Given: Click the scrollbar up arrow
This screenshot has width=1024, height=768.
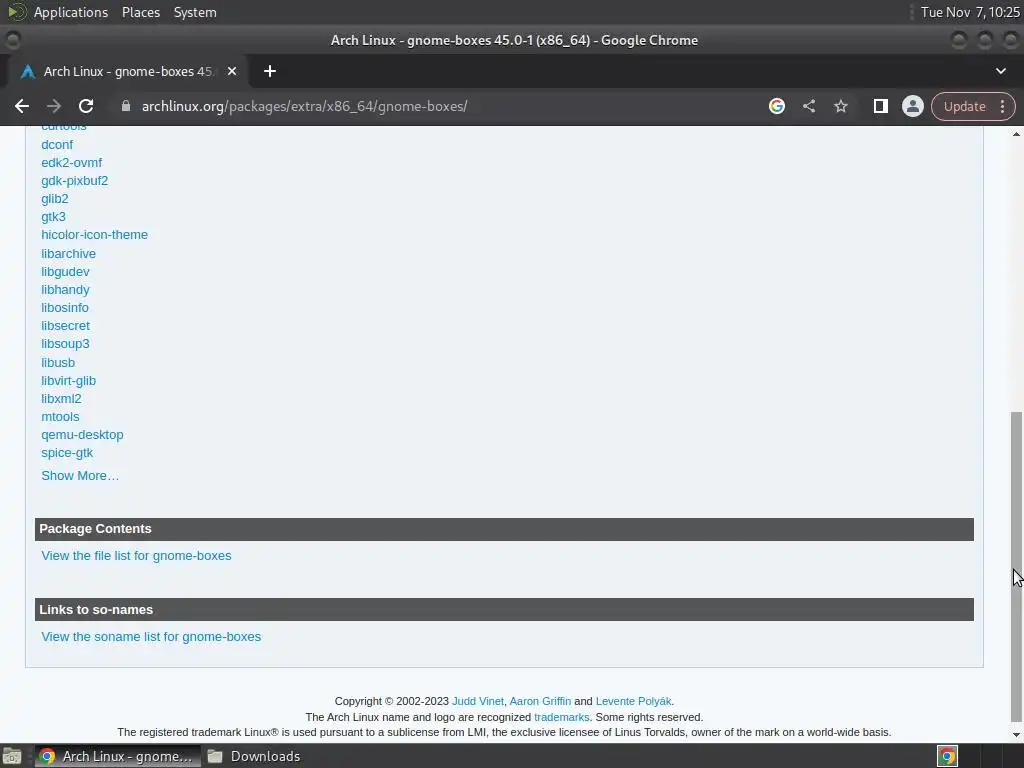Looking at the screenshot, I should point(1016,134).
